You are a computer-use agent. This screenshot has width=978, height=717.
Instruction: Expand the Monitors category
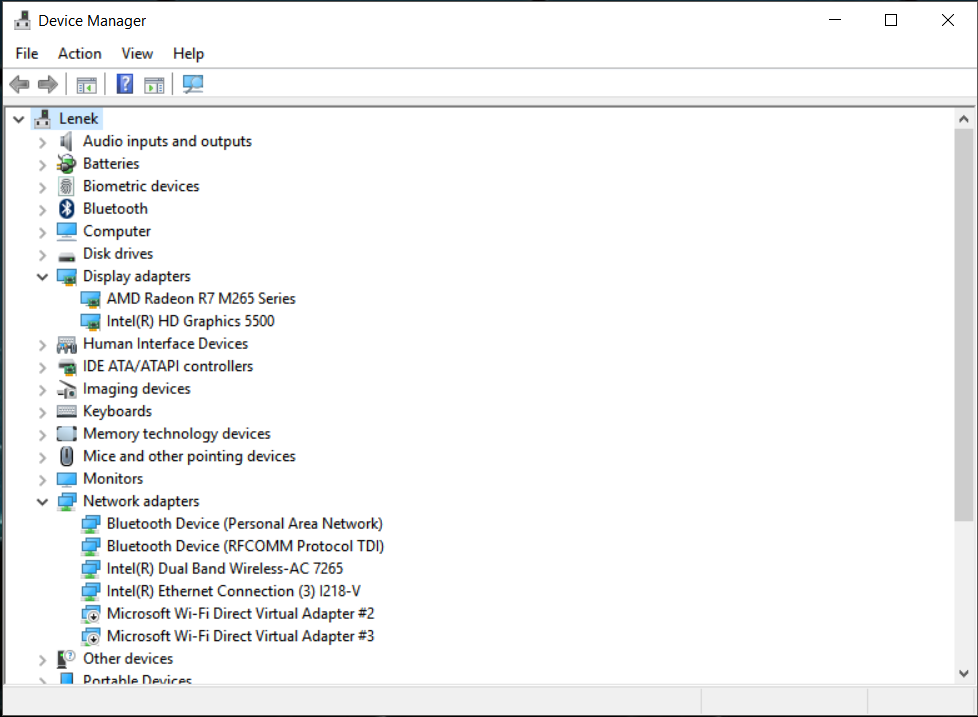(42, 480)
